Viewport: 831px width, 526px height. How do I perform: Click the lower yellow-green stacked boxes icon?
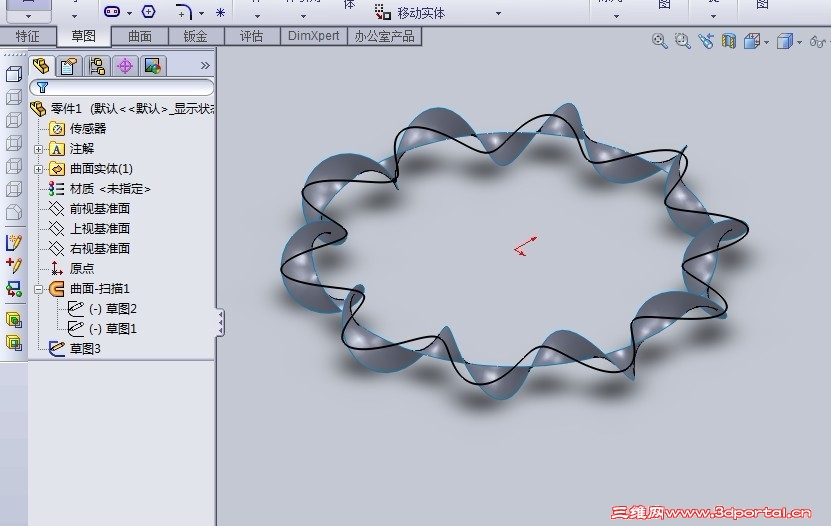click(14, 343)
